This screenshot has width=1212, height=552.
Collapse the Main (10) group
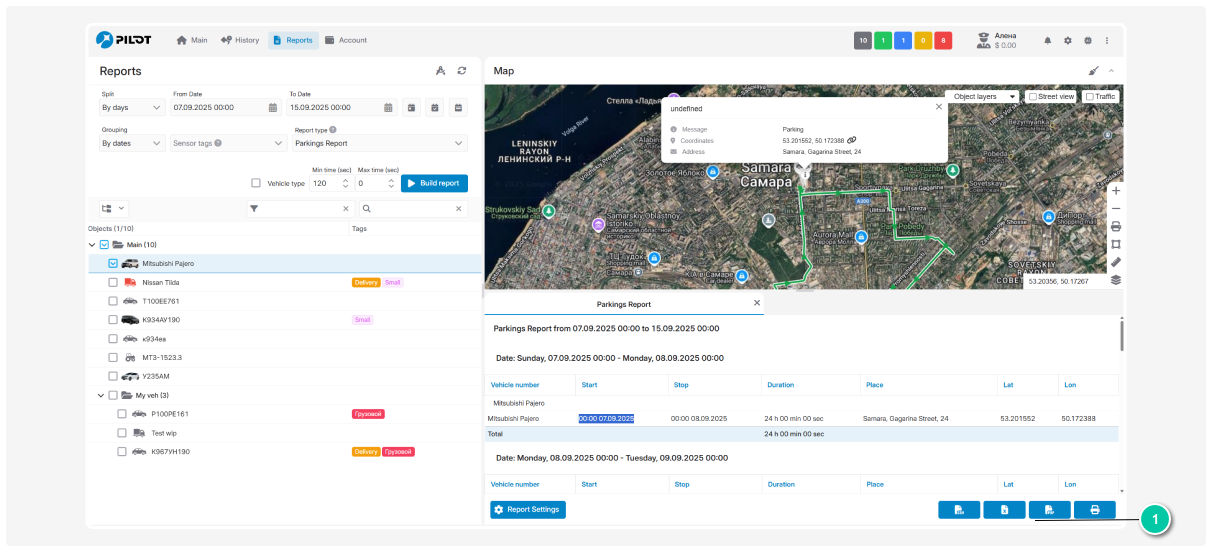click(x=92, y=245)
